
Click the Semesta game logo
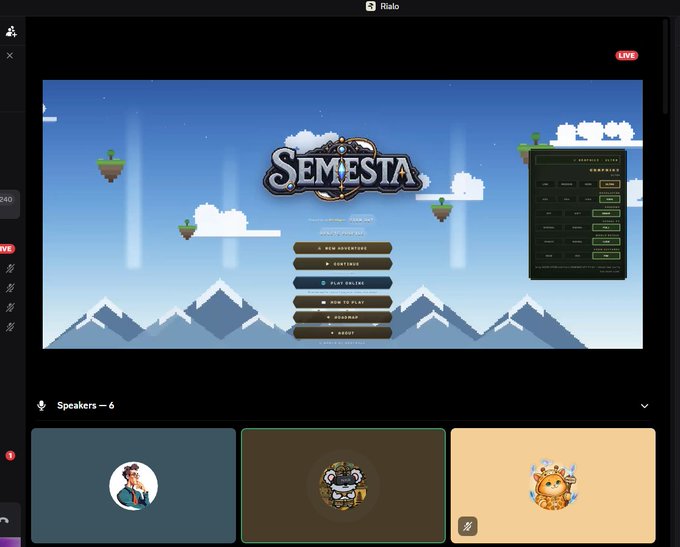tap(342, 170)
